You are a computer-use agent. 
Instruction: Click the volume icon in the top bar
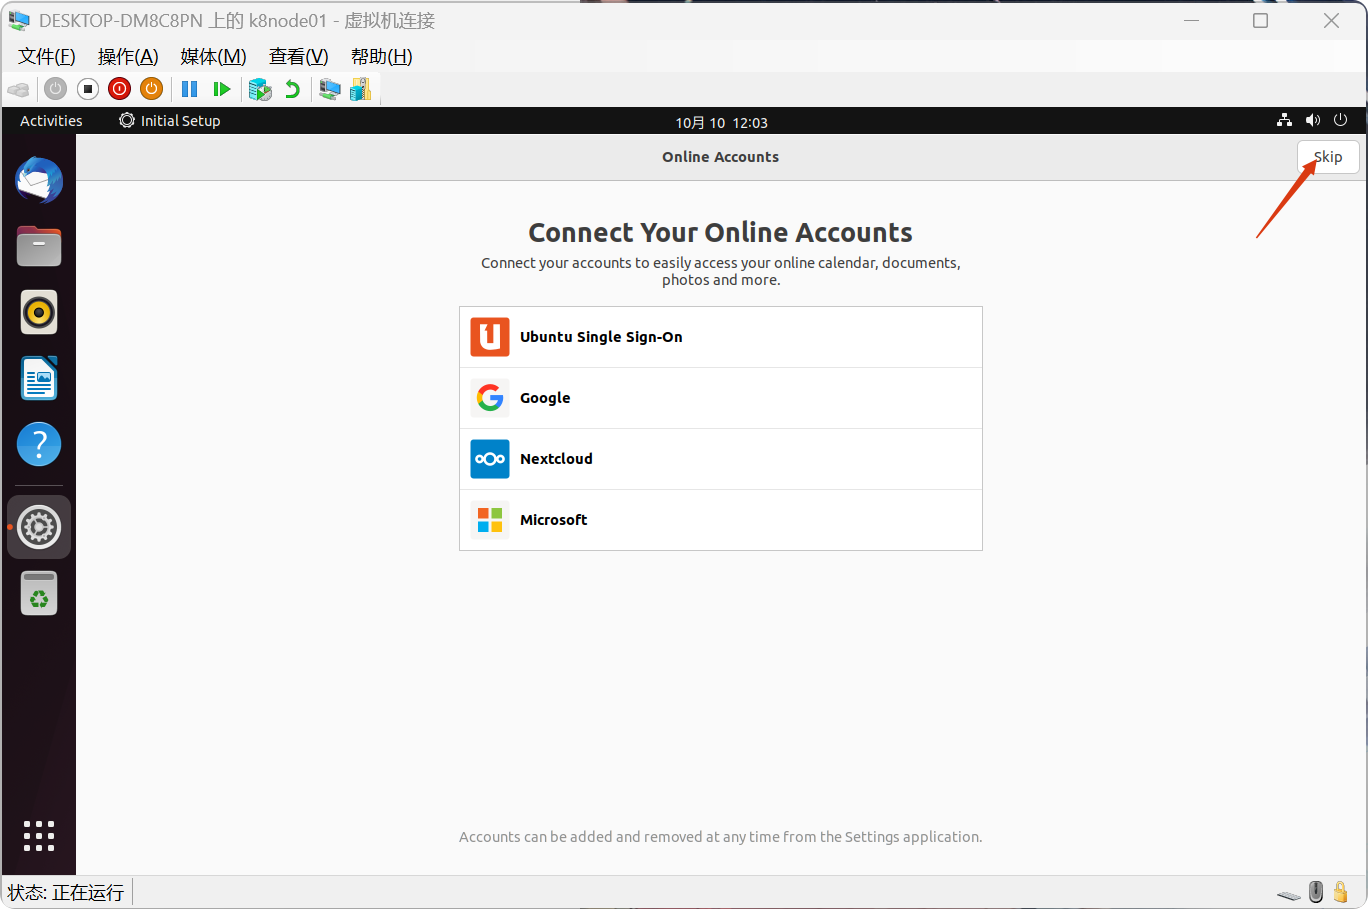click(x=1313, y=120)
